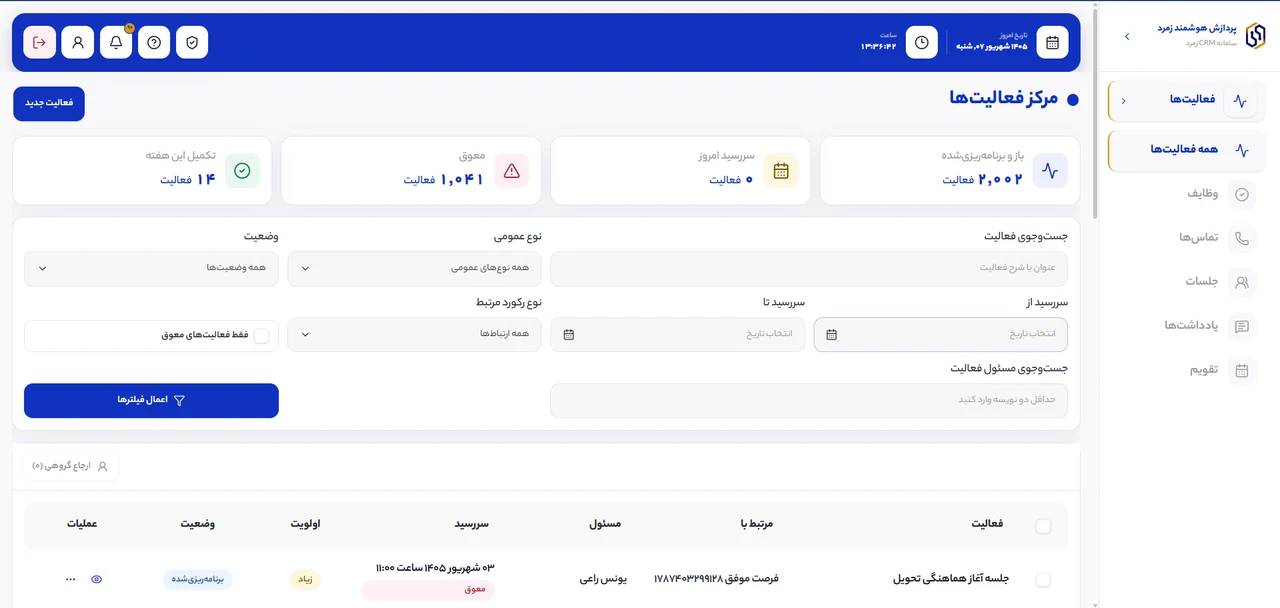Open the notifications bell

[x=116, y=43]
